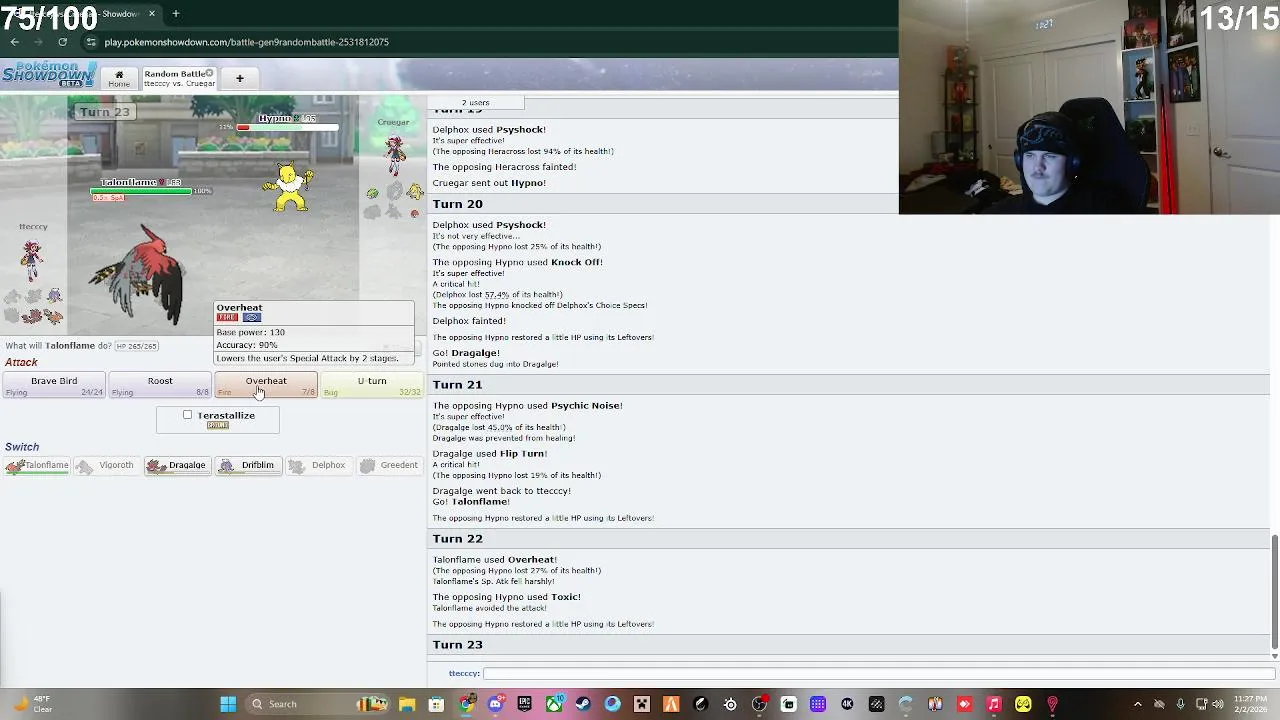1280x720 pixels.
Task: Open Steam from the taskbar
Action: tap(583, 704)
